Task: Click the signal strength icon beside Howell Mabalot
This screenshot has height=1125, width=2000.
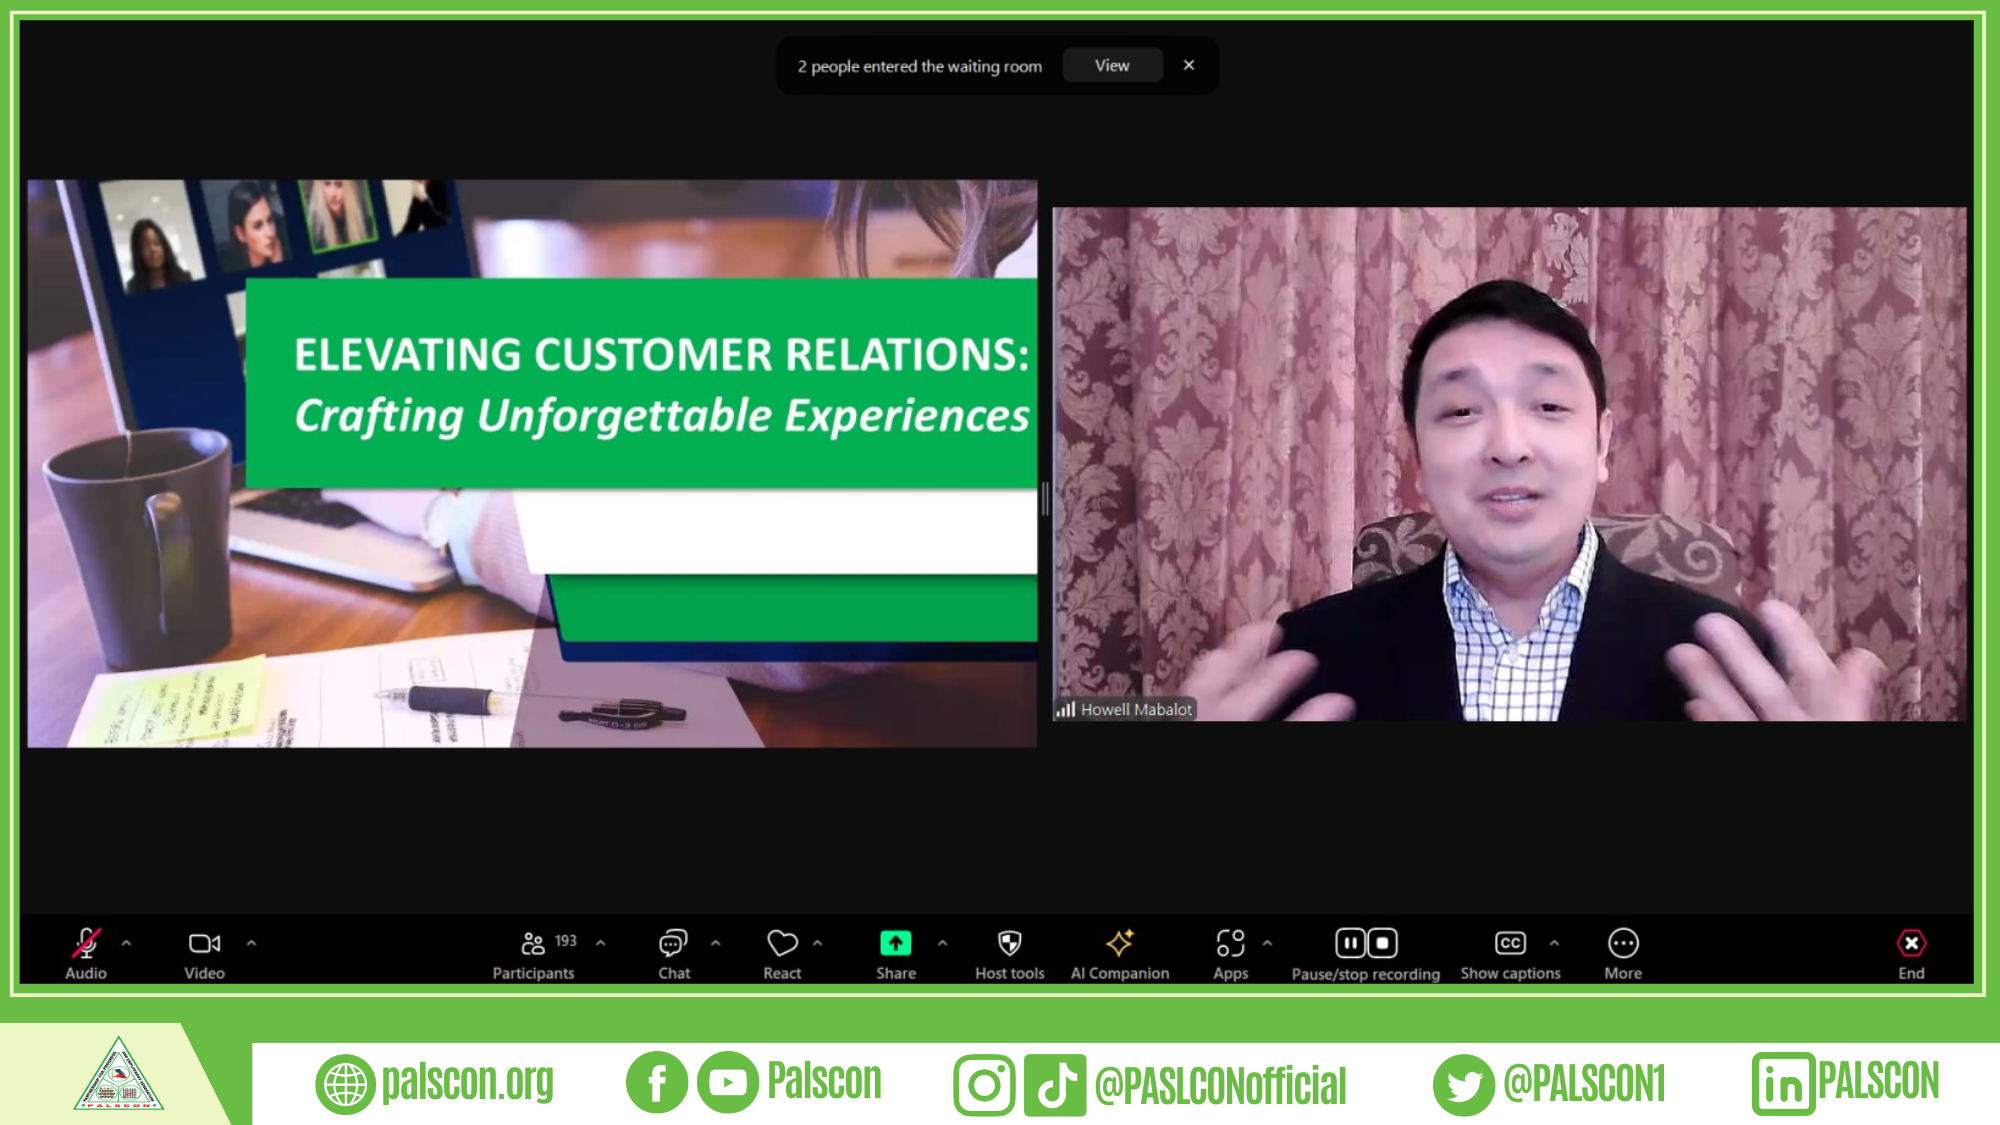Action: [1066, 709]
